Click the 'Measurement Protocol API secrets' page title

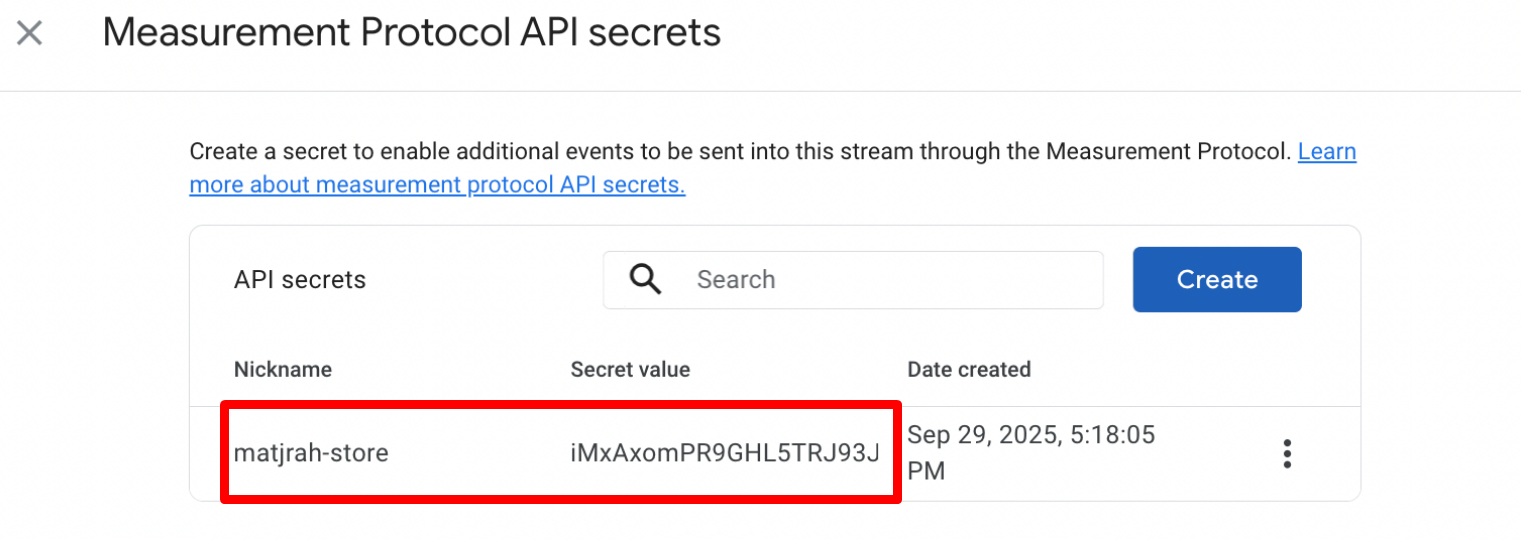[411, 33]
